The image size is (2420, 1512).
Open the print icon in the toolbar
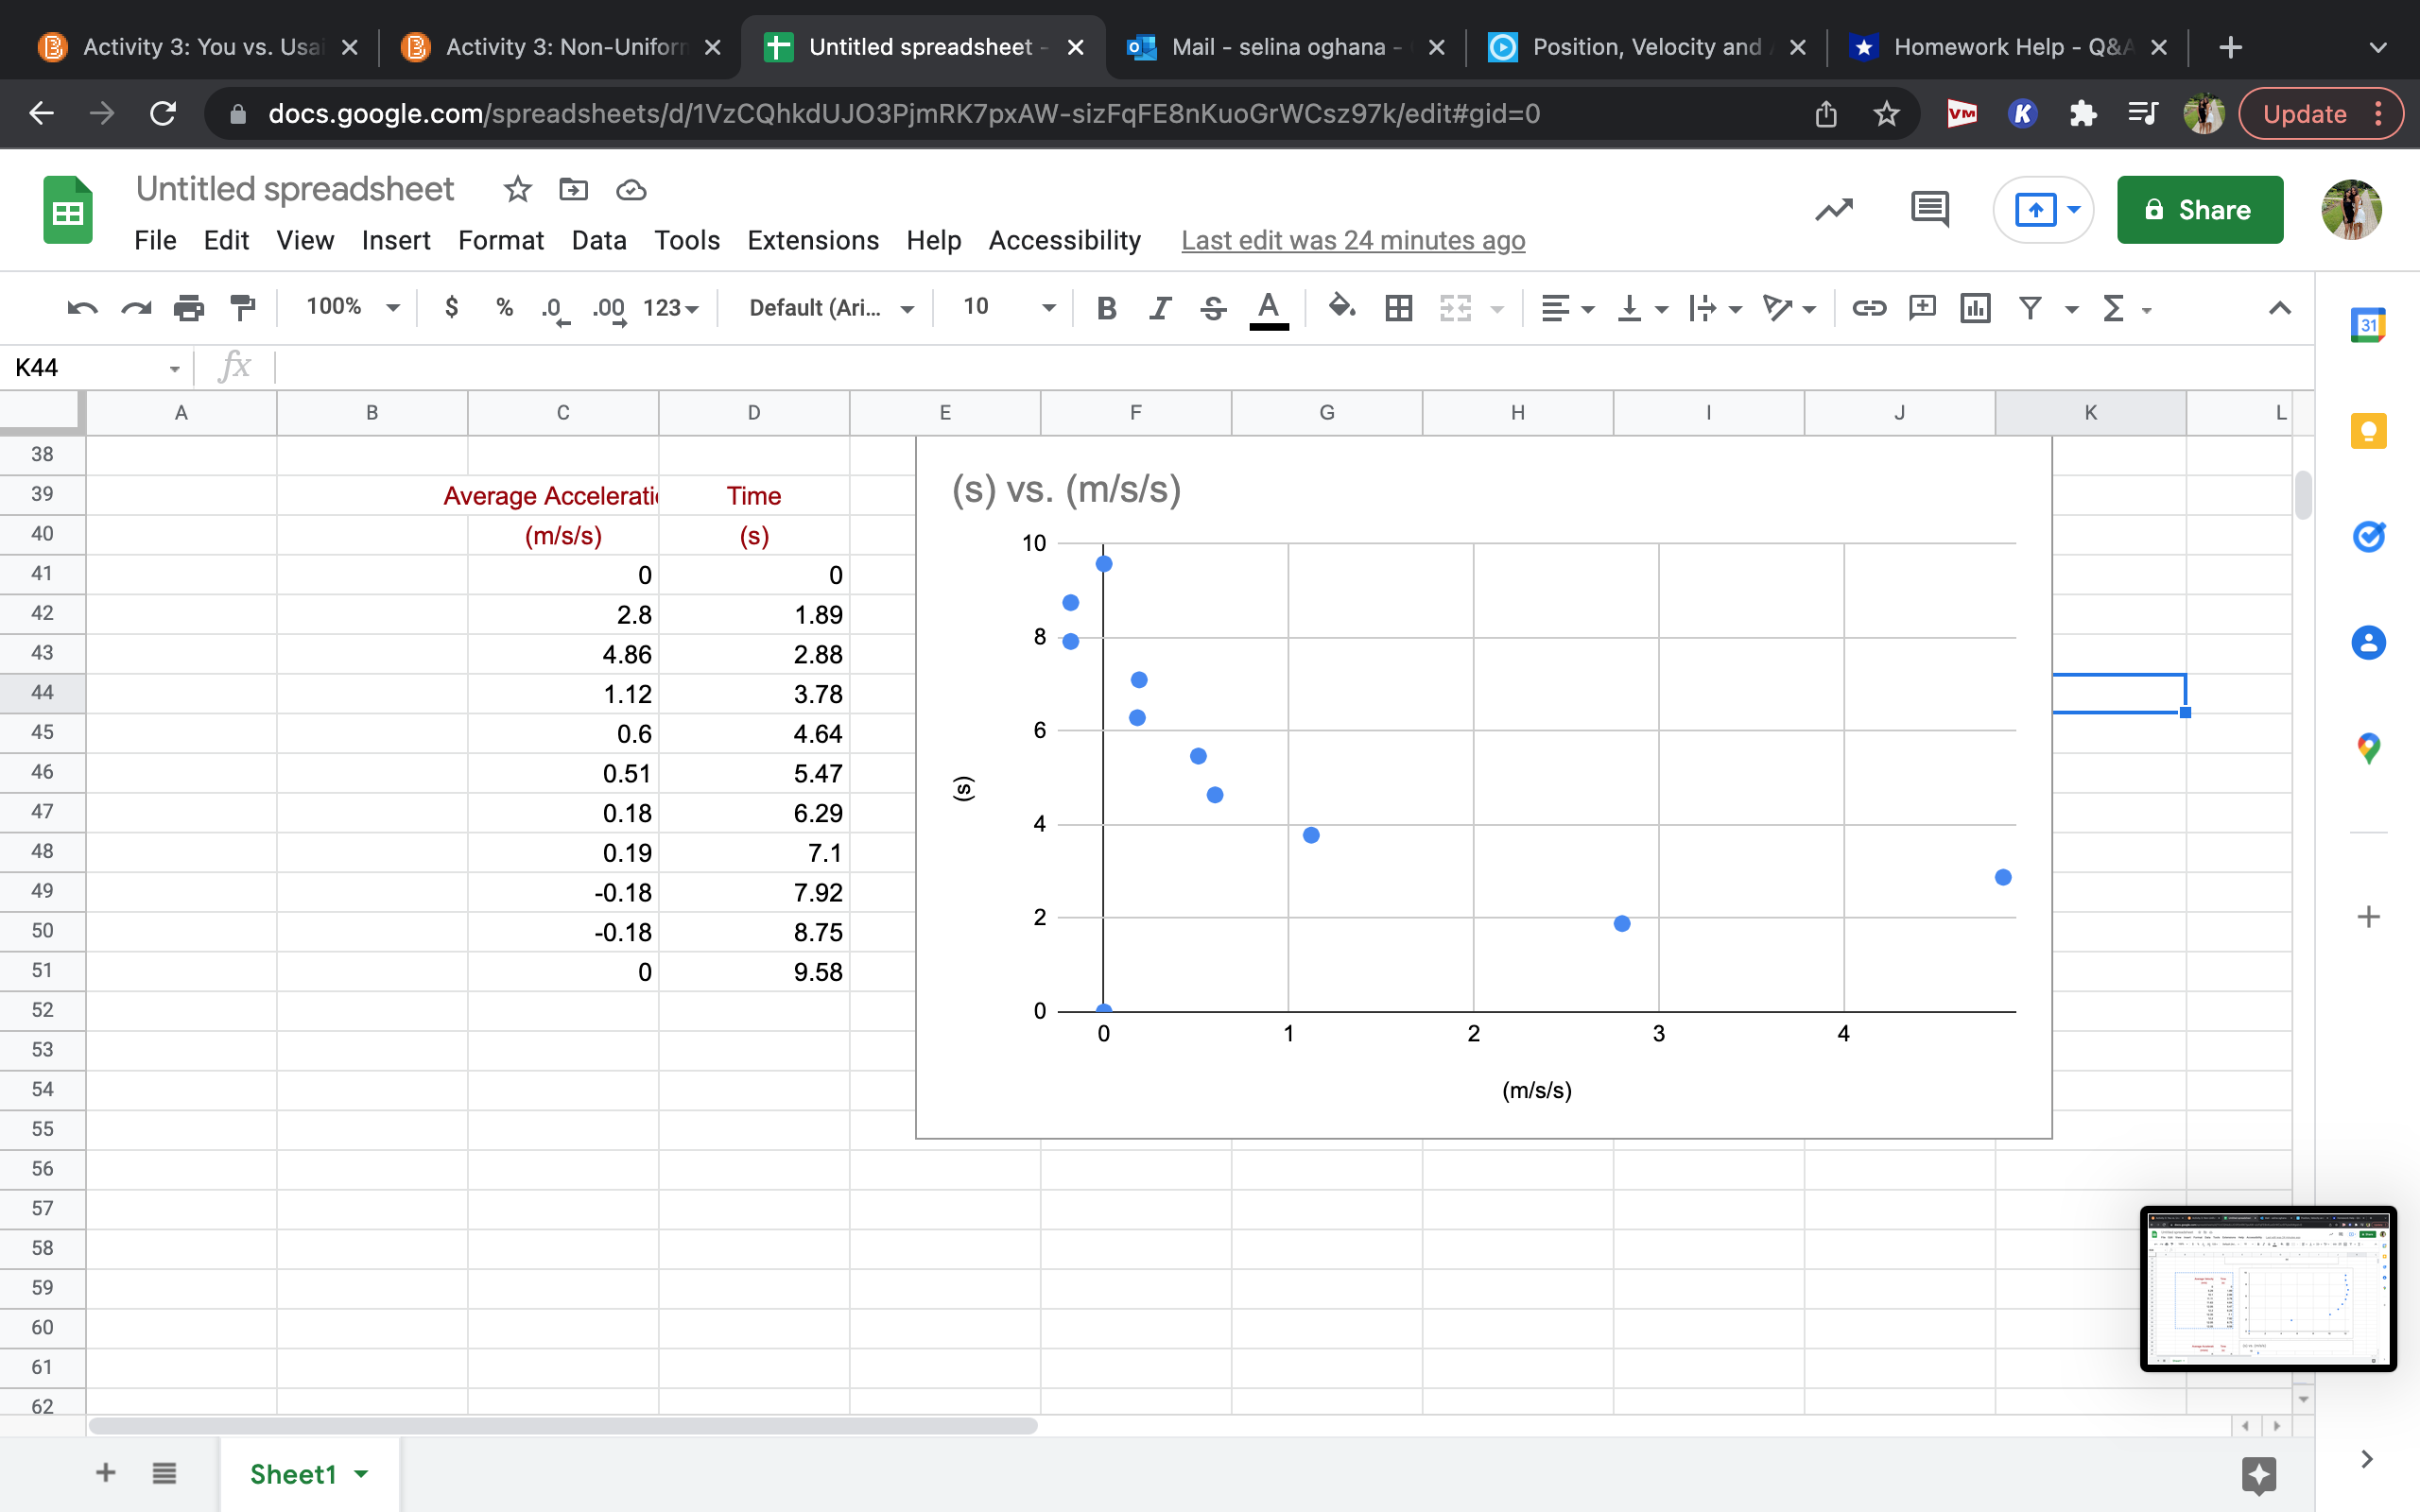tap(189, 308)
